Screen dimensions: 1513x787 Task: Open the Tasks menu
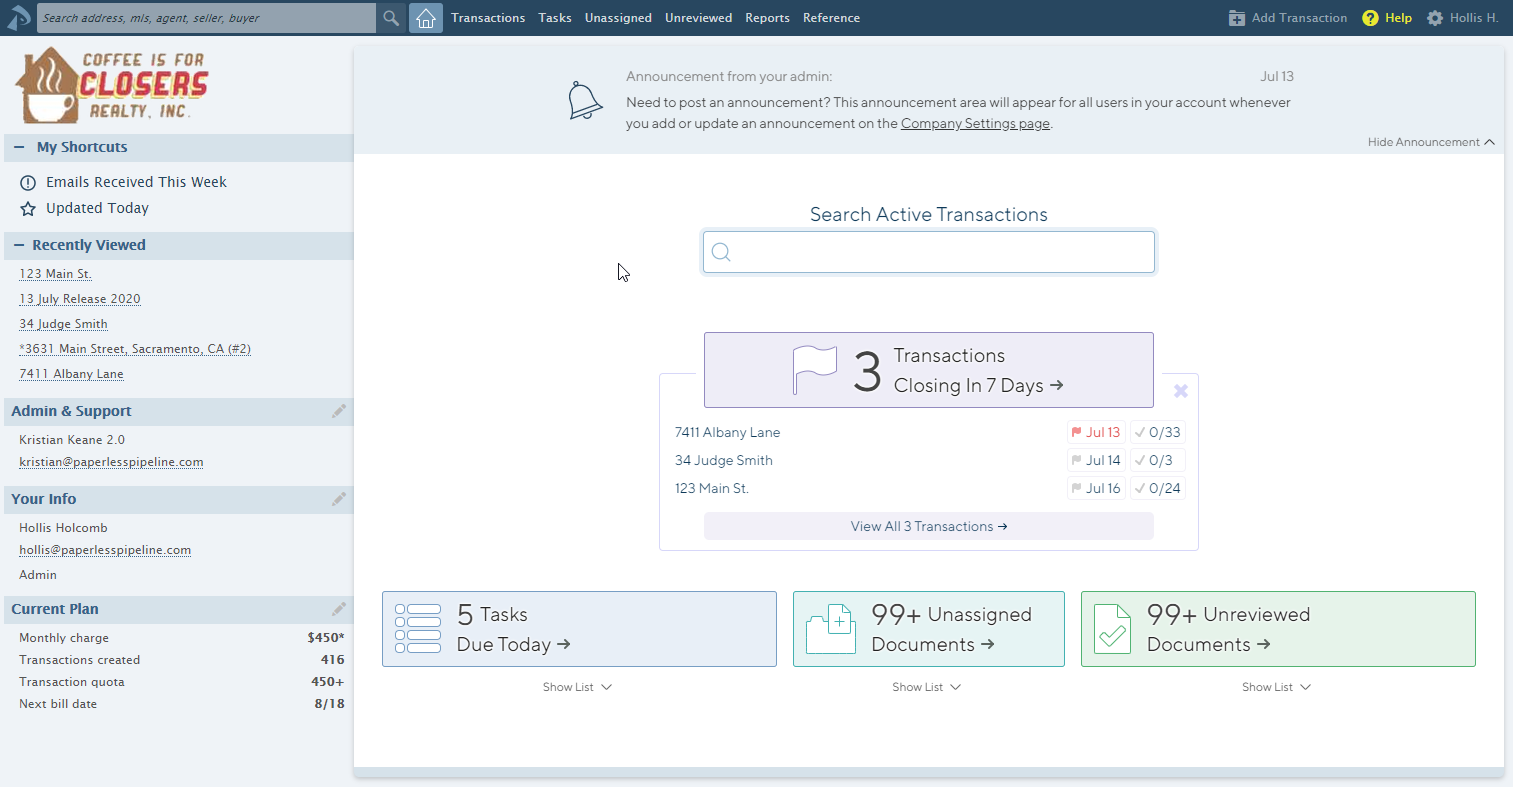click(x=555, y=18)
